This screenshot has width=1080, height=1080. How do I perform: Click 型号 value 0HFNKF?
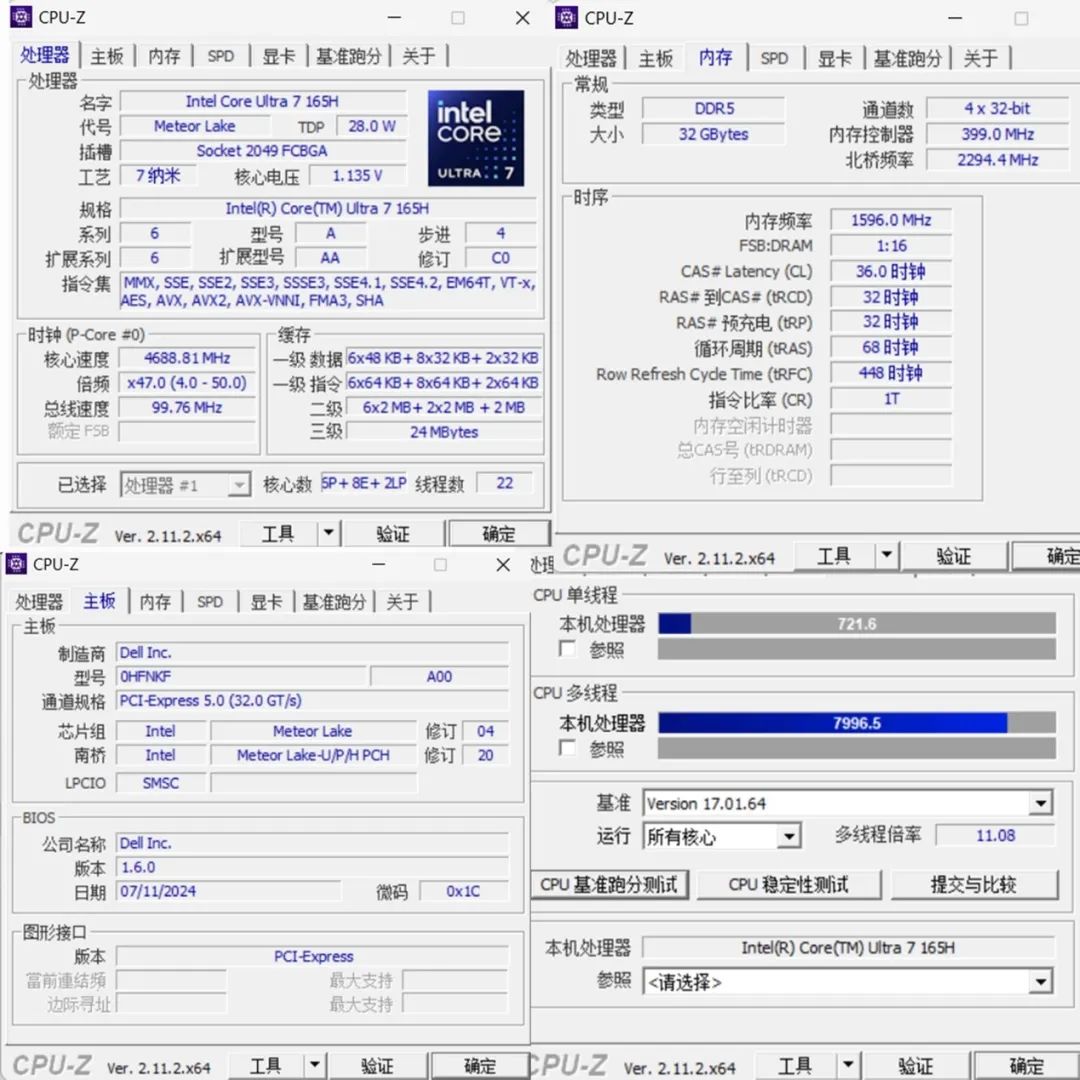241,676
